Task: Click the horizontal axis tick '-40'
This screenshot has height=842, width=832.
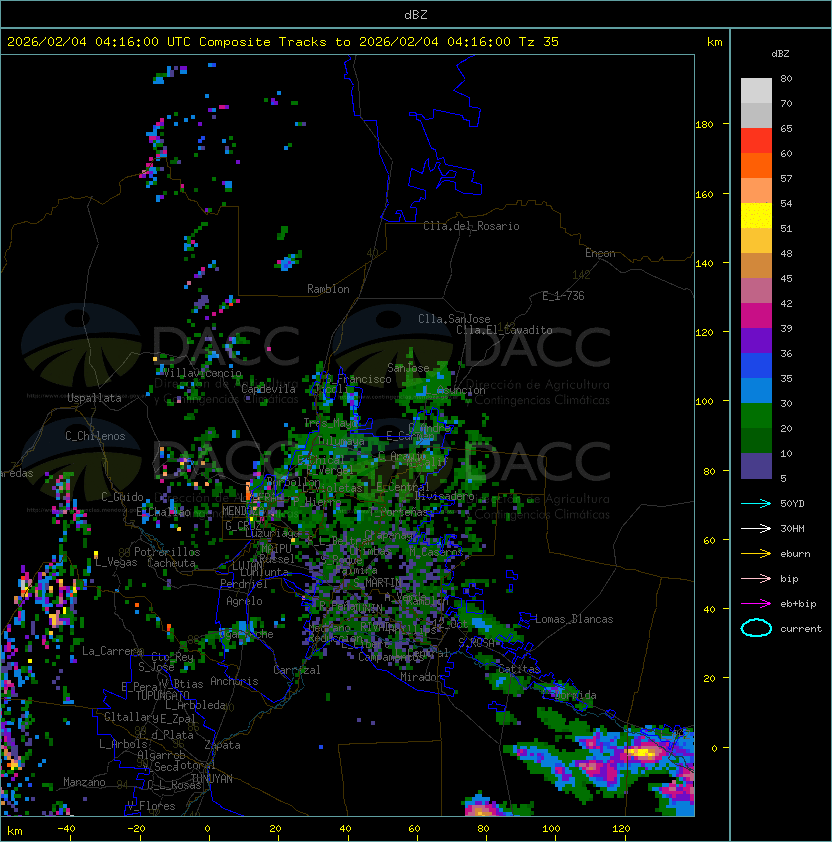Action: pos(66,829)
